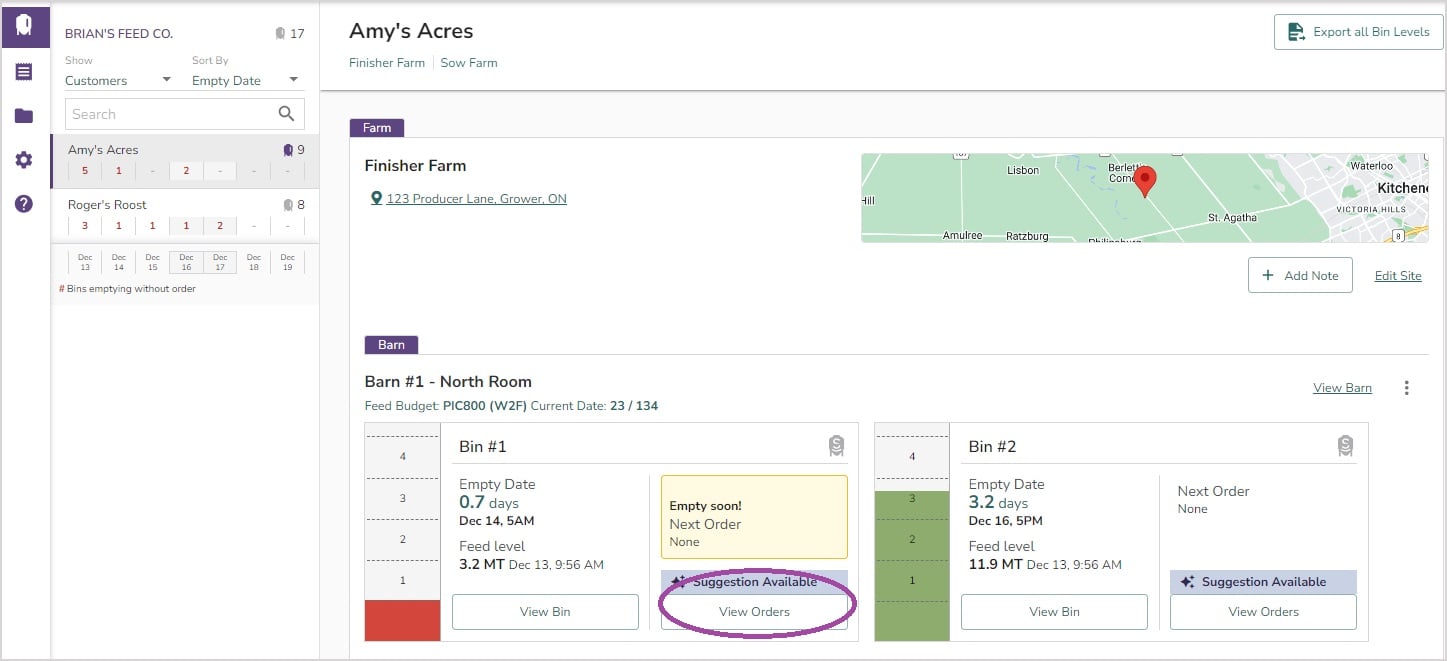
Task: Click the bin icon next to Bin #1 header
Action: [x=836, y=446]
